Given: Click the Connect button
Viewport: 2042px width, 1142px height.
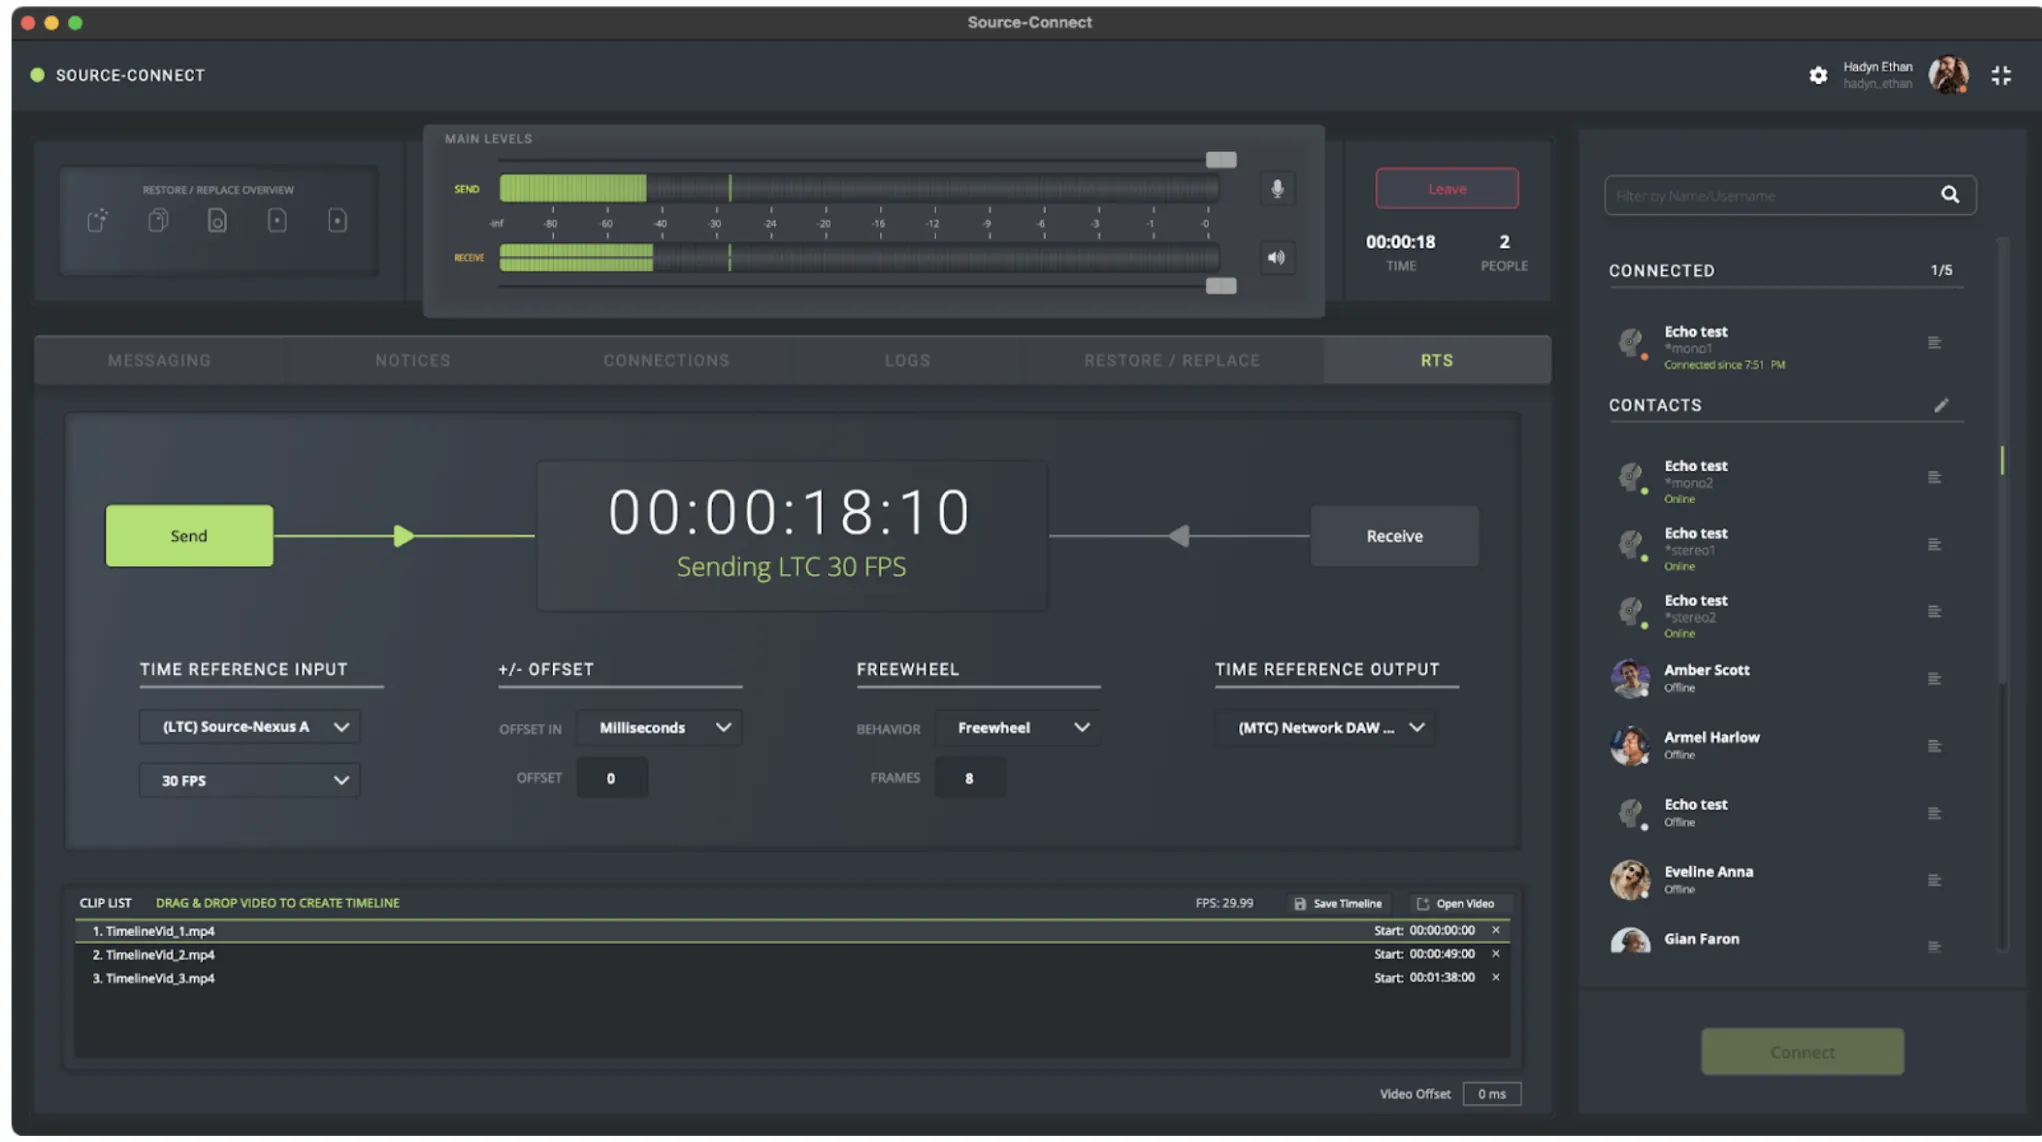Looking at the screenshot, I should coord(1802,1052).
